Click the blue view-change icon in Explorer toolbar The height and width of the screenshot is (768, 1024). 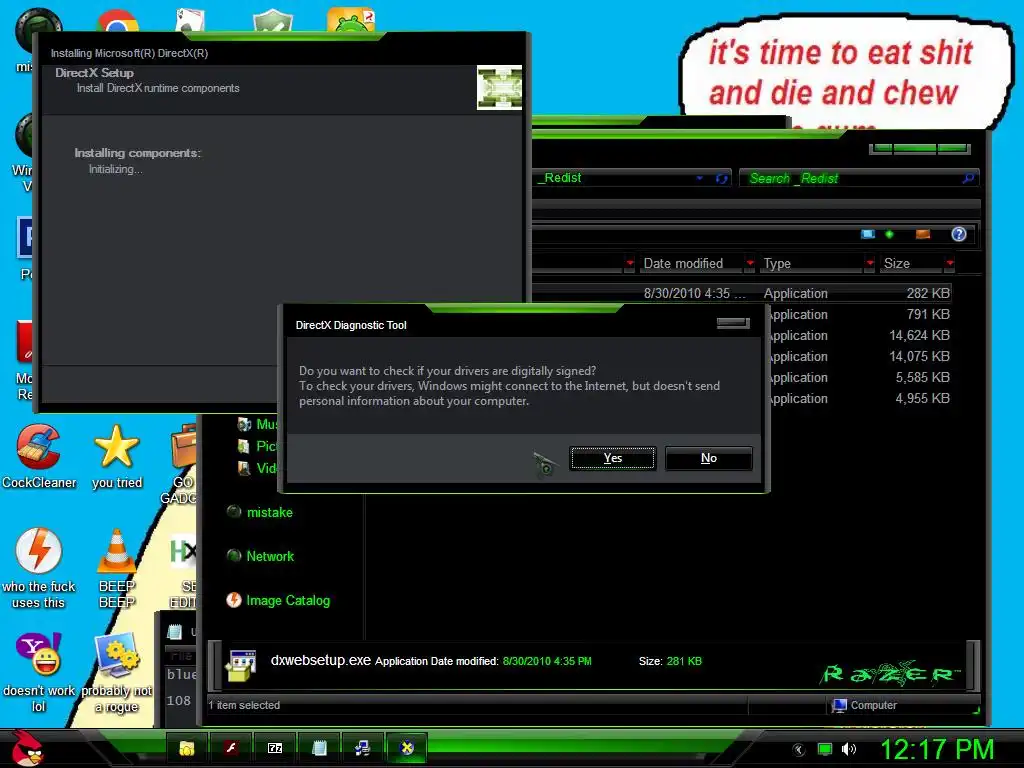point(868,234)
